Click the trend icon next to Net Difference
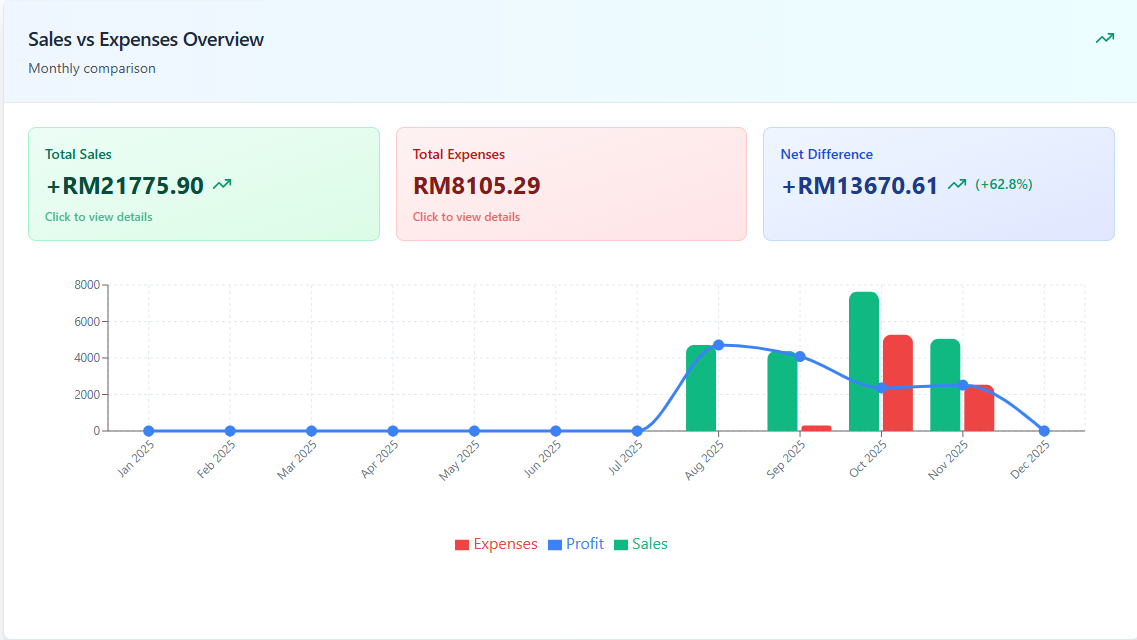Viewport: 1137px width, 640px height. coord(957,185)
